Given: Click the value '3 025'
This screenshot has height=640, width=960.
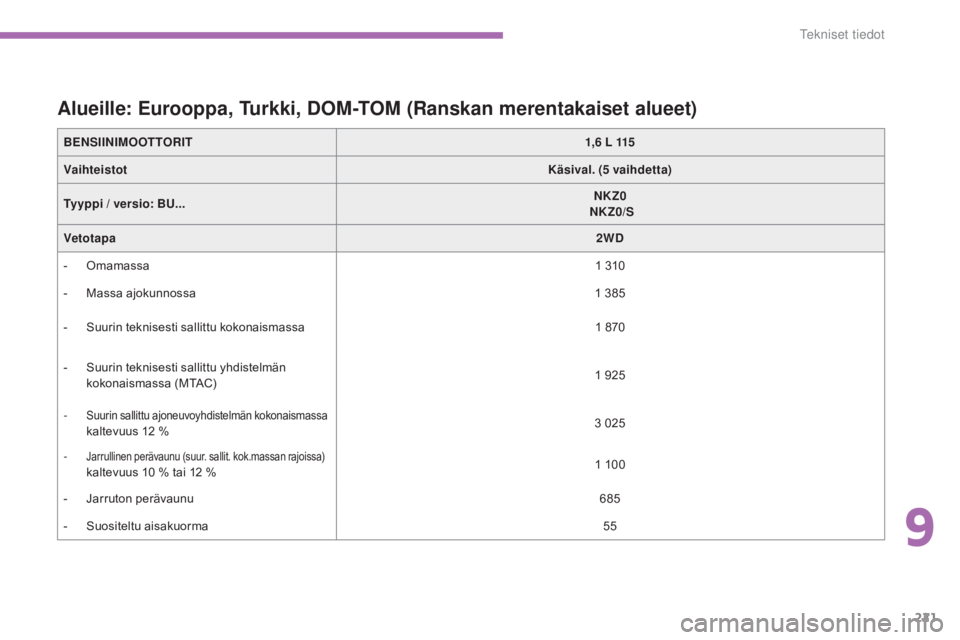Looking at the screenshot, I should pyautogui.click(x=610, y=423).
